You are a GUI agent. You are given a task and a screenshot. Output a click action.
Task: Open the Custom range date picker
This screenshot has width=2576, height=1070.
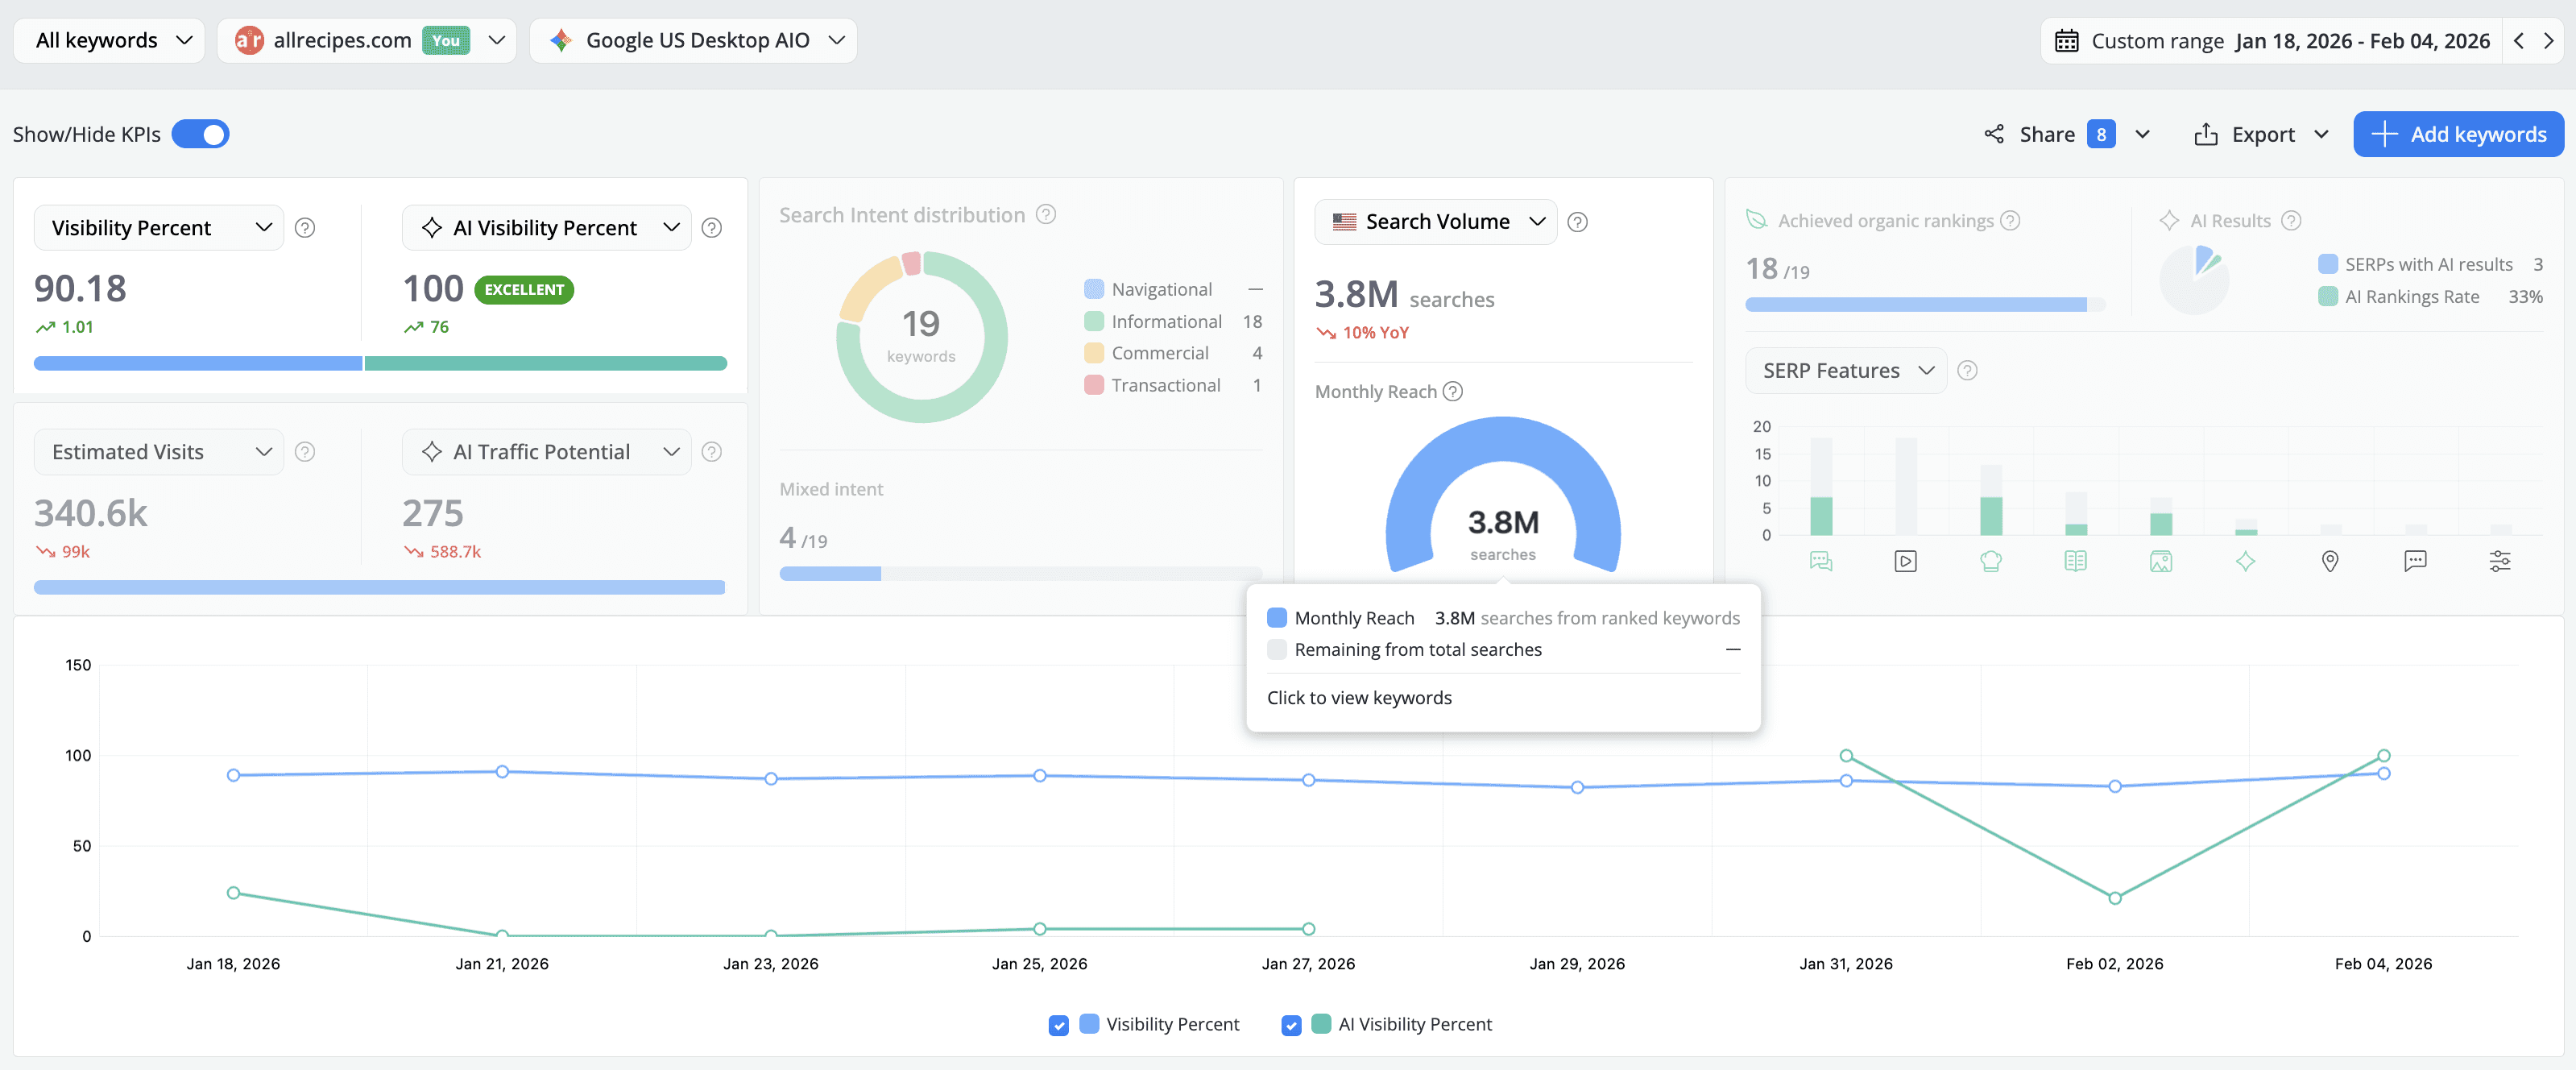point(2270,40)
